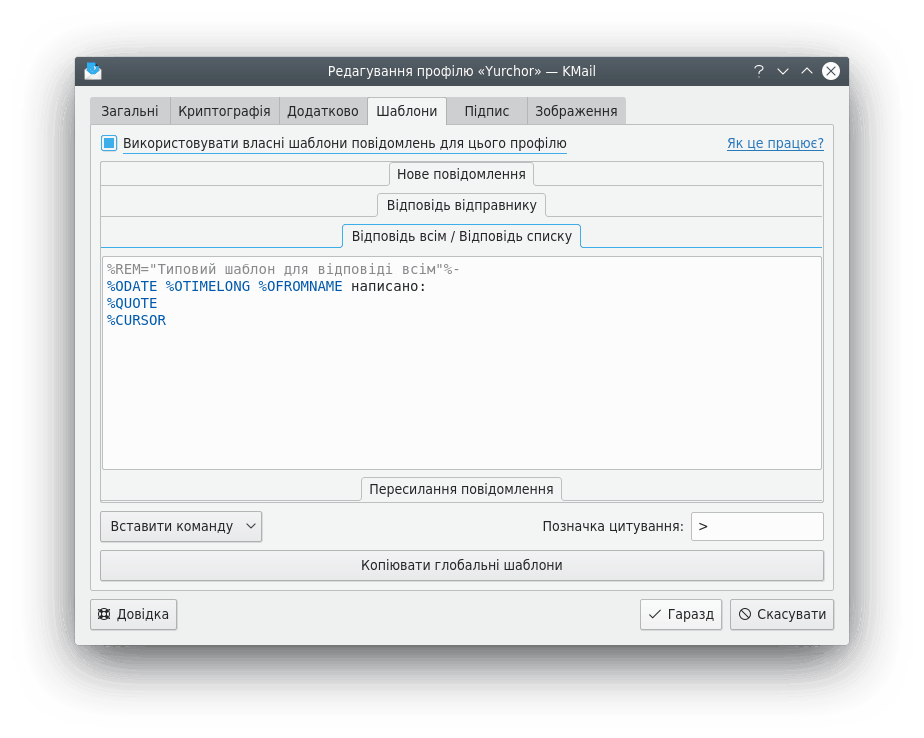This screenshot has height=738, width=924.
Task: Click the cancel icon on Скасувати button
Action: [x=743, y=614]
